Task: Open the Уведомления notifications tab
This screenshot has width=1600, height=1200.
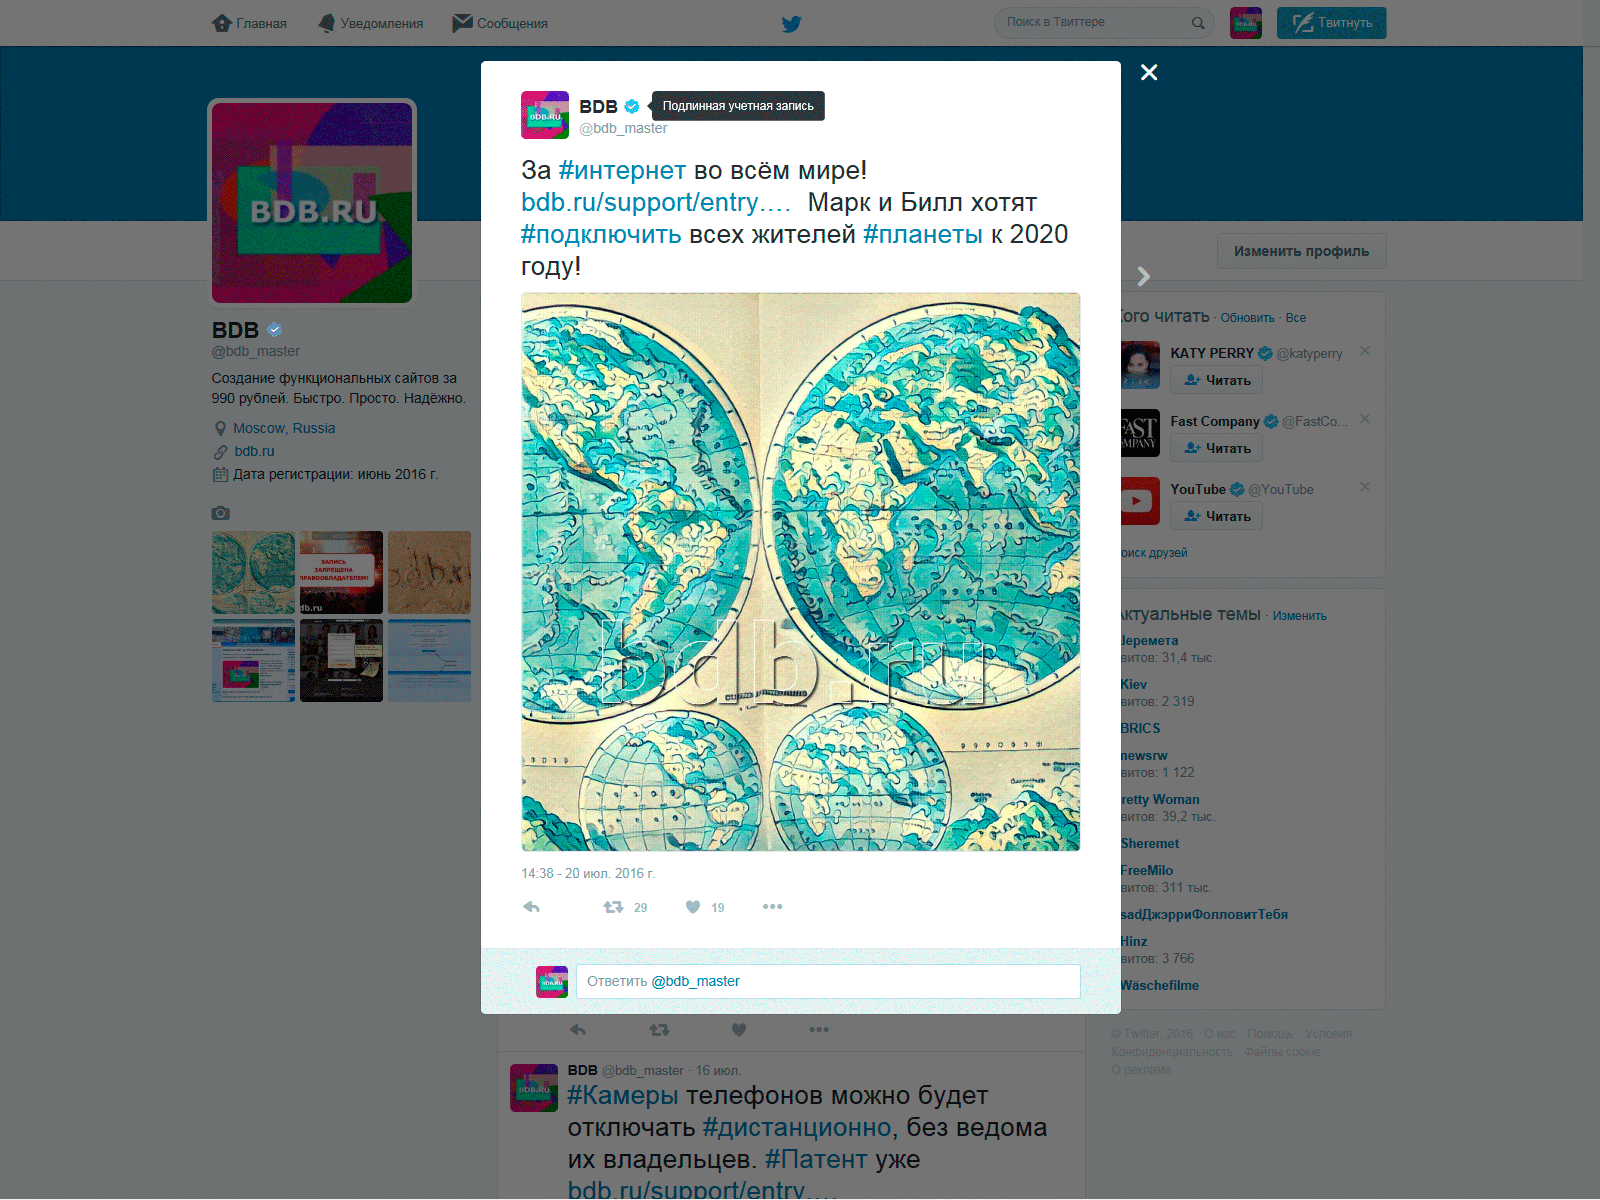Action: [370, 23]
